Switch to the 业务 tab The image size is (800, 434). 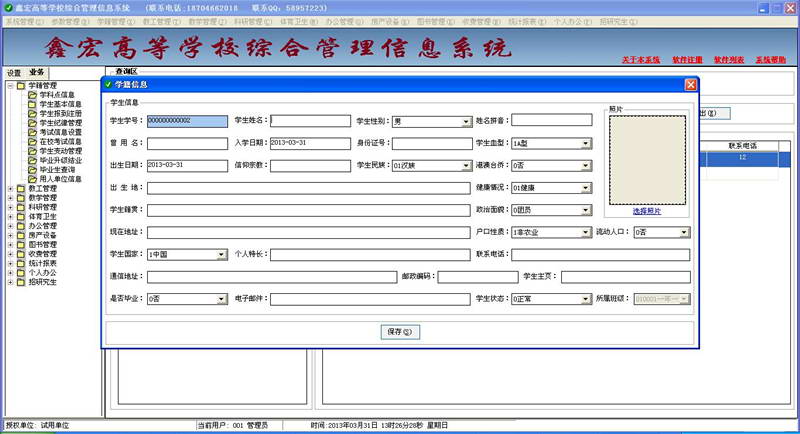click(37, 72)
